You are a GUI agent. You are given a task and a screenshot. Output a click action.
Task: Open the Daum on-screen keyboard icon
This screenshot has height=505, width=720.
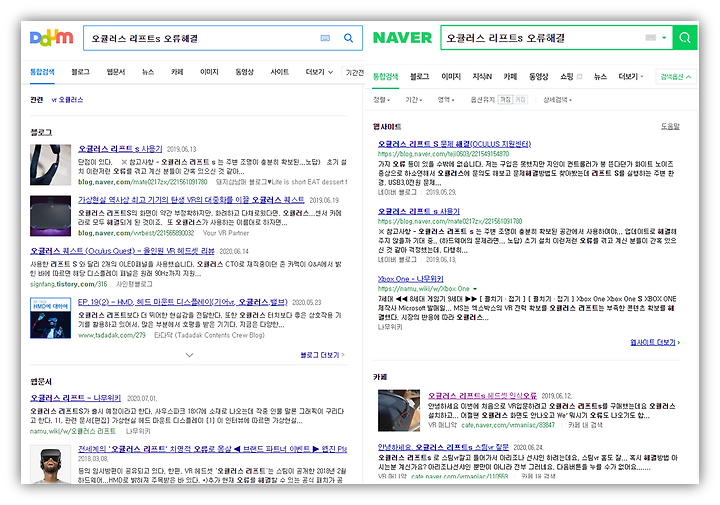325,38
